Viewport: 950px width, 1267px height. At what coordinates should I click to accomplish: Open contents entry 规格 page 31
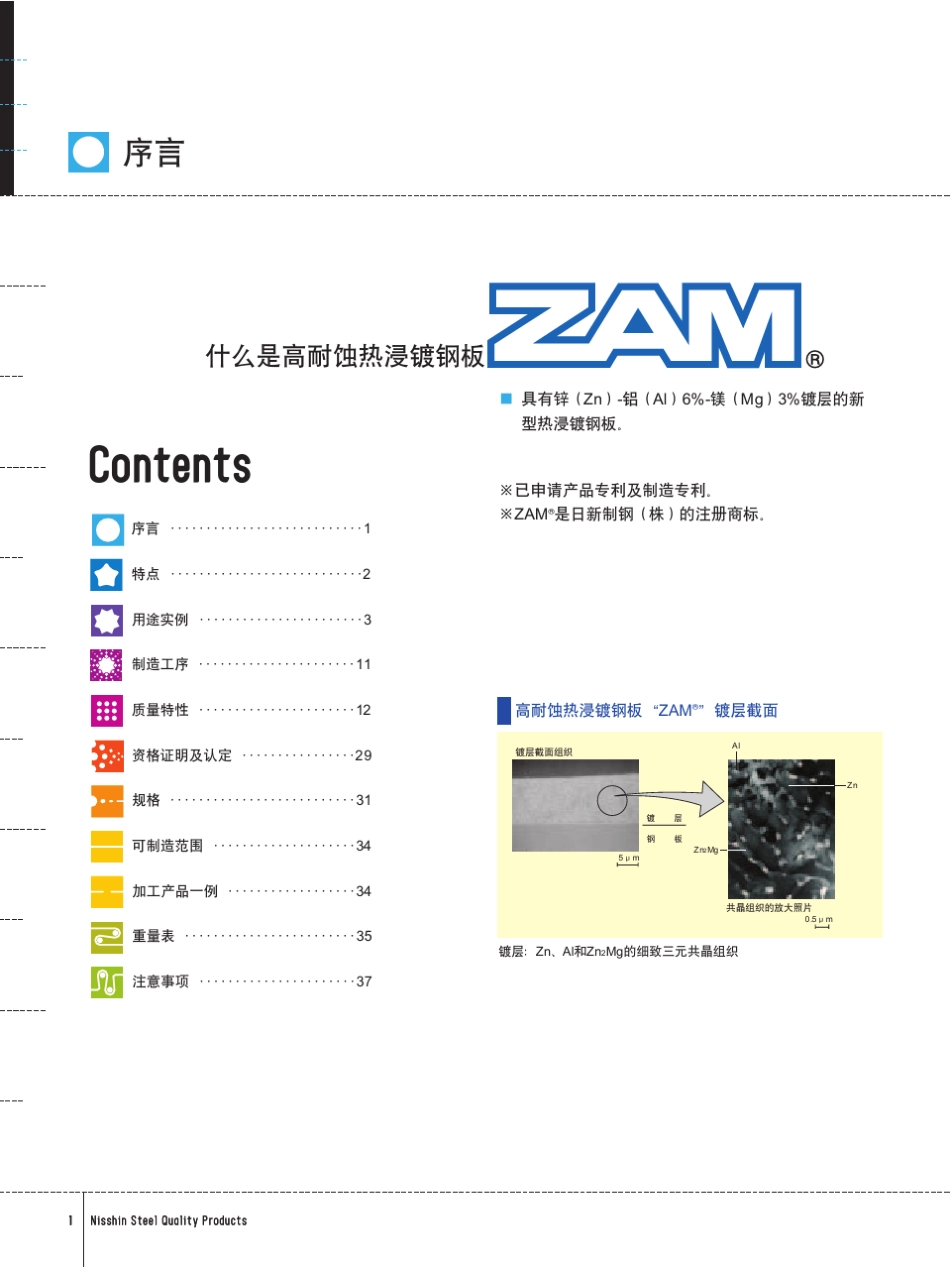click(x=251, y=800)
